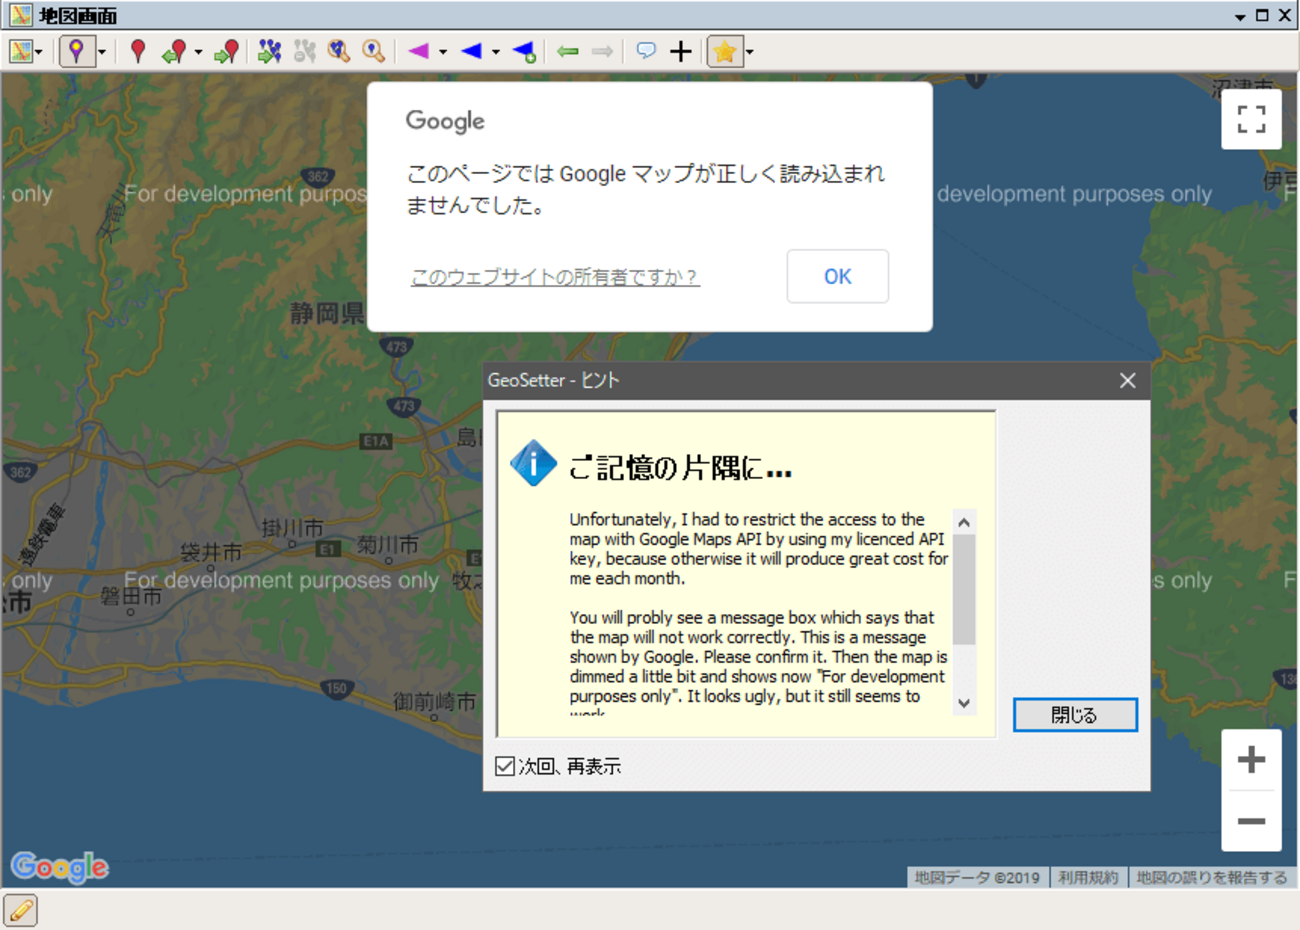Viewport: 1300px width, 930px height.
Task: Click OK in the Google error dialog
Action: click(x=837, y=276)
